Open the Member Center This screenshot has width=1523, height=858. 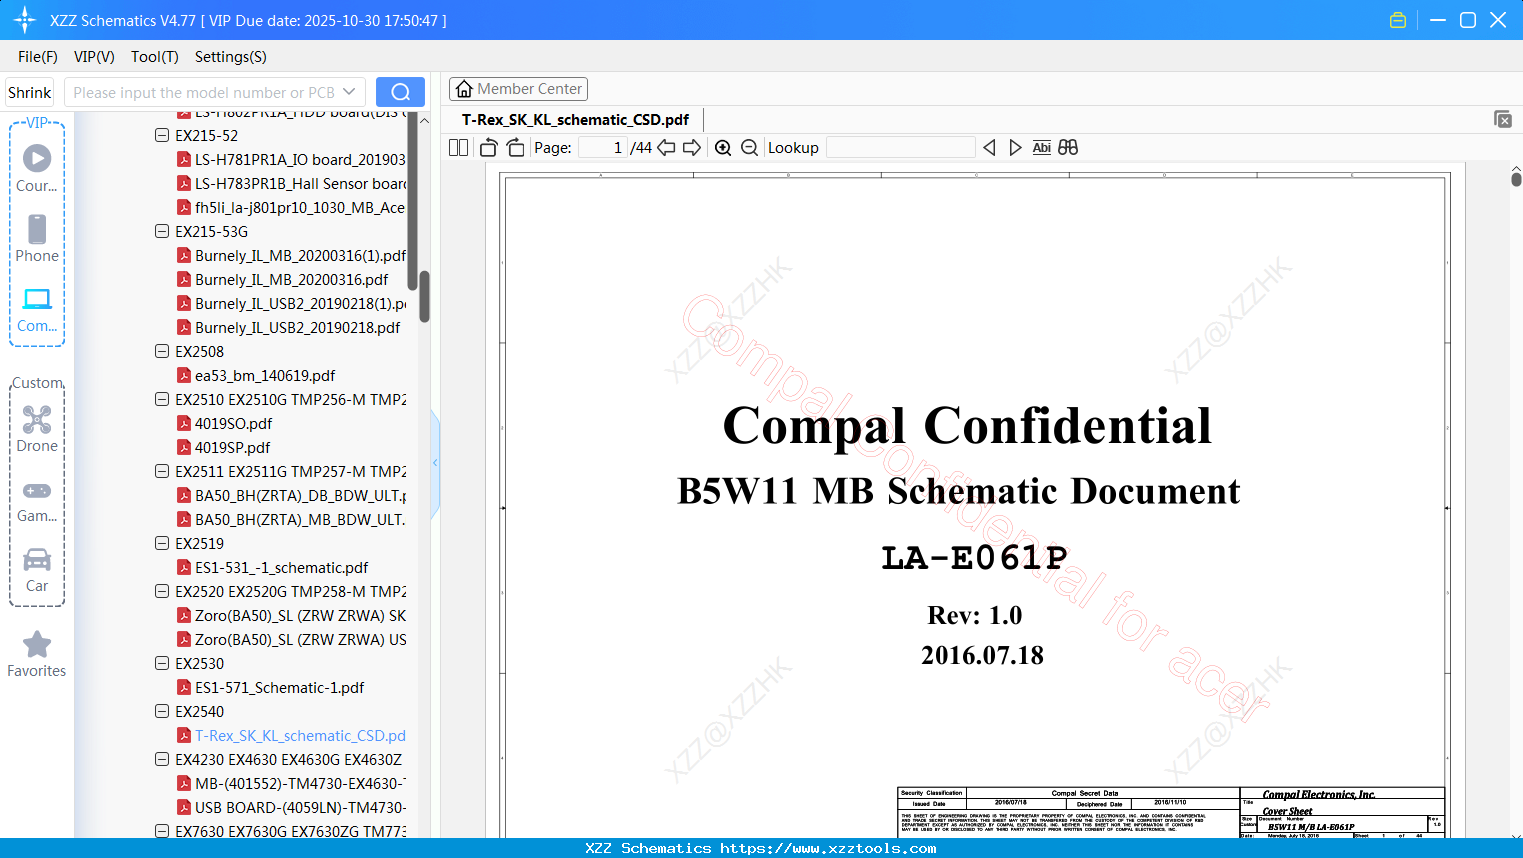[518, 89]
